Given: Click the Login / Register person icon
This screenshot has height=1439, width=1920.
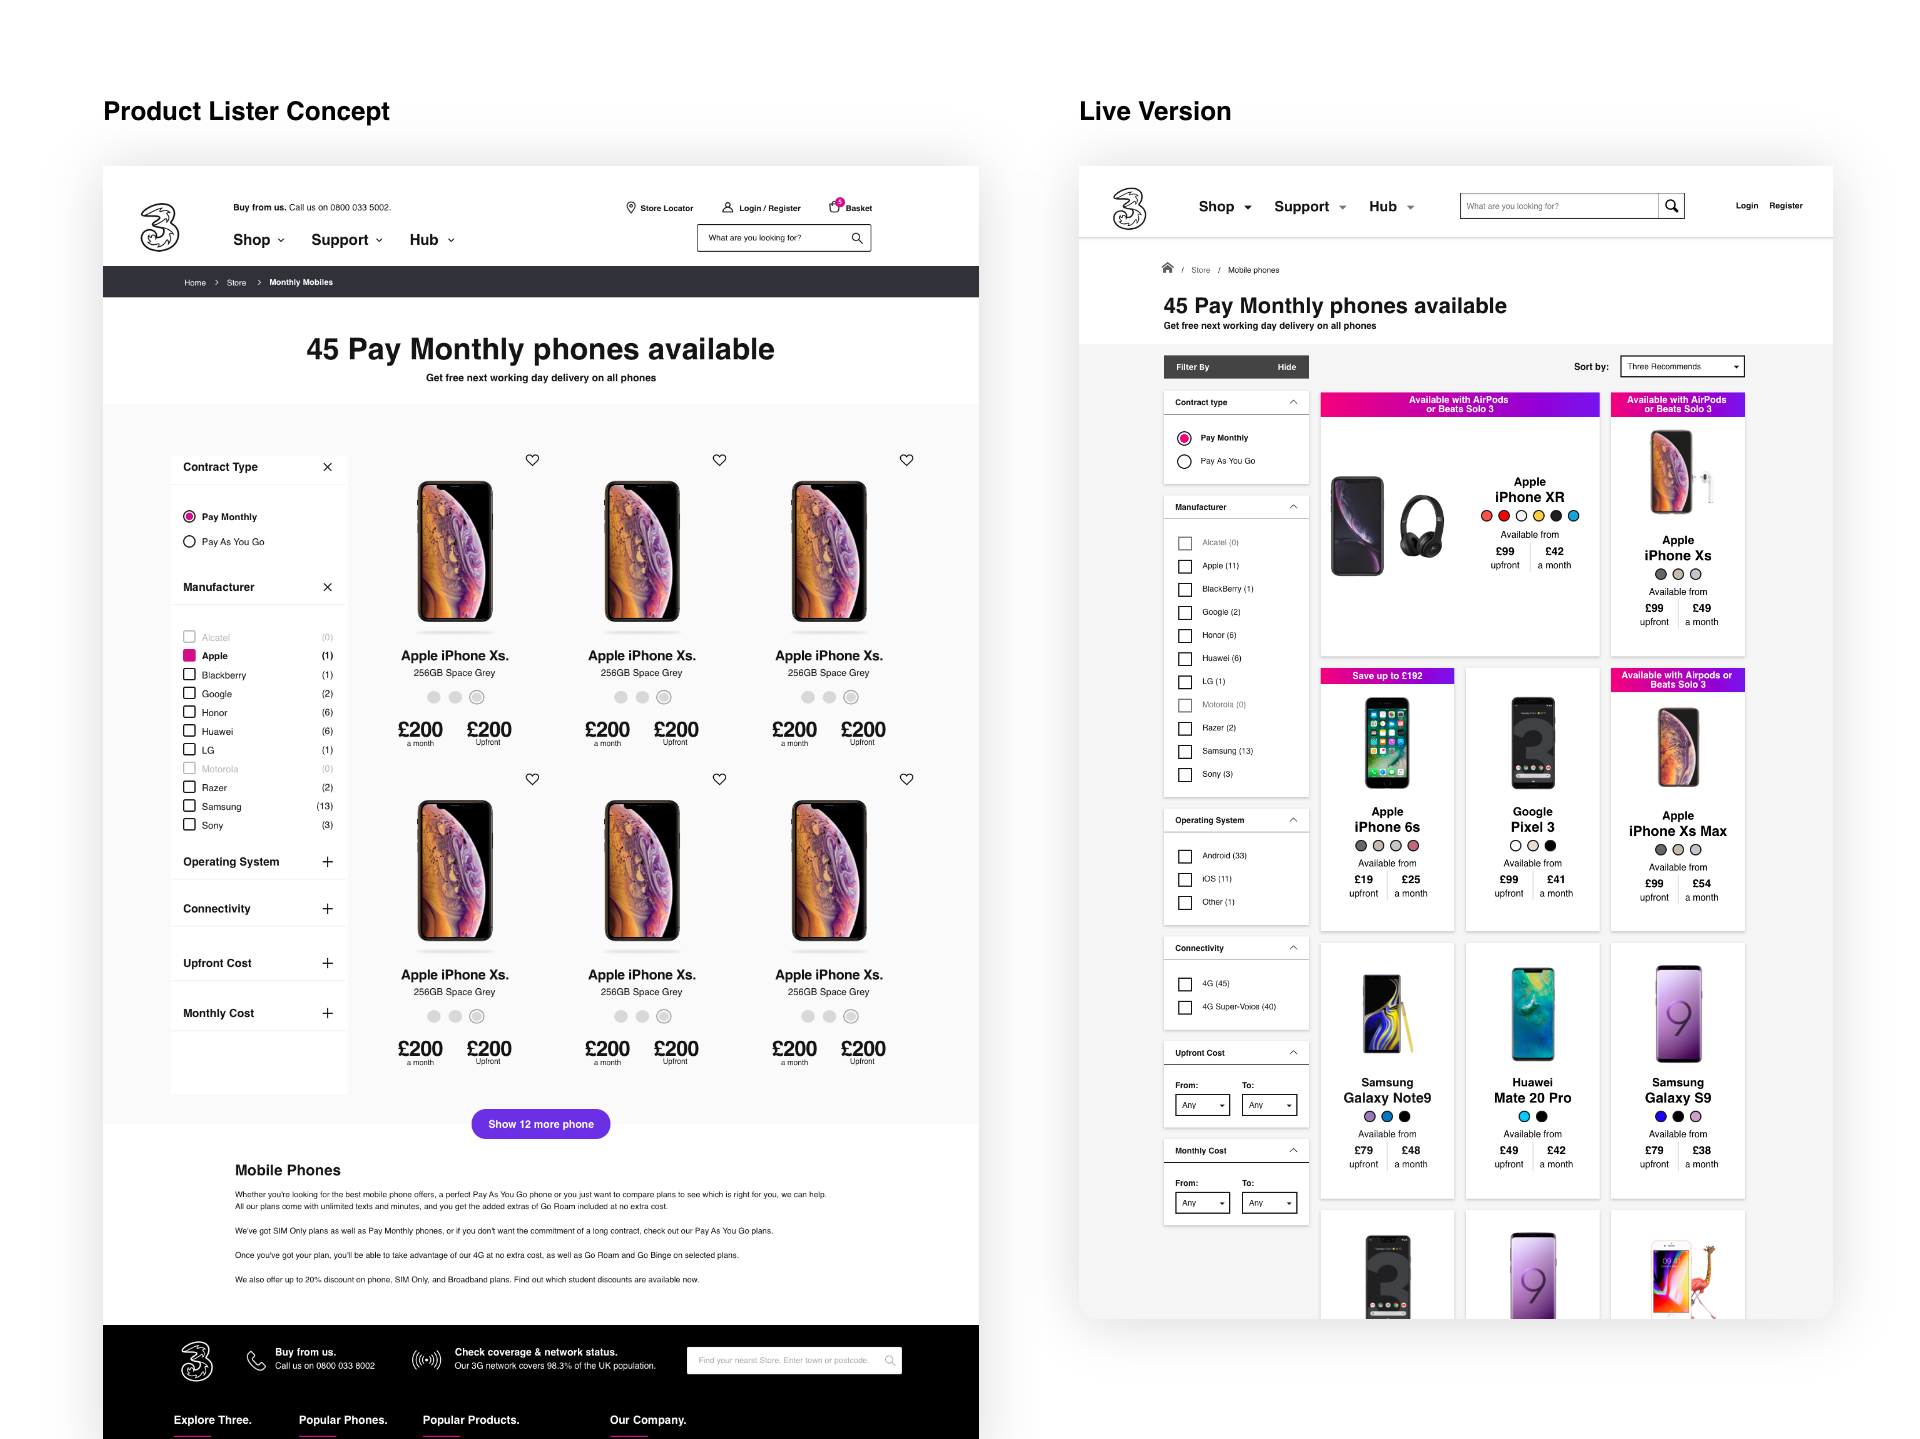Looking at the screenshot, I should pyautogui.click(x=728, y=208).
